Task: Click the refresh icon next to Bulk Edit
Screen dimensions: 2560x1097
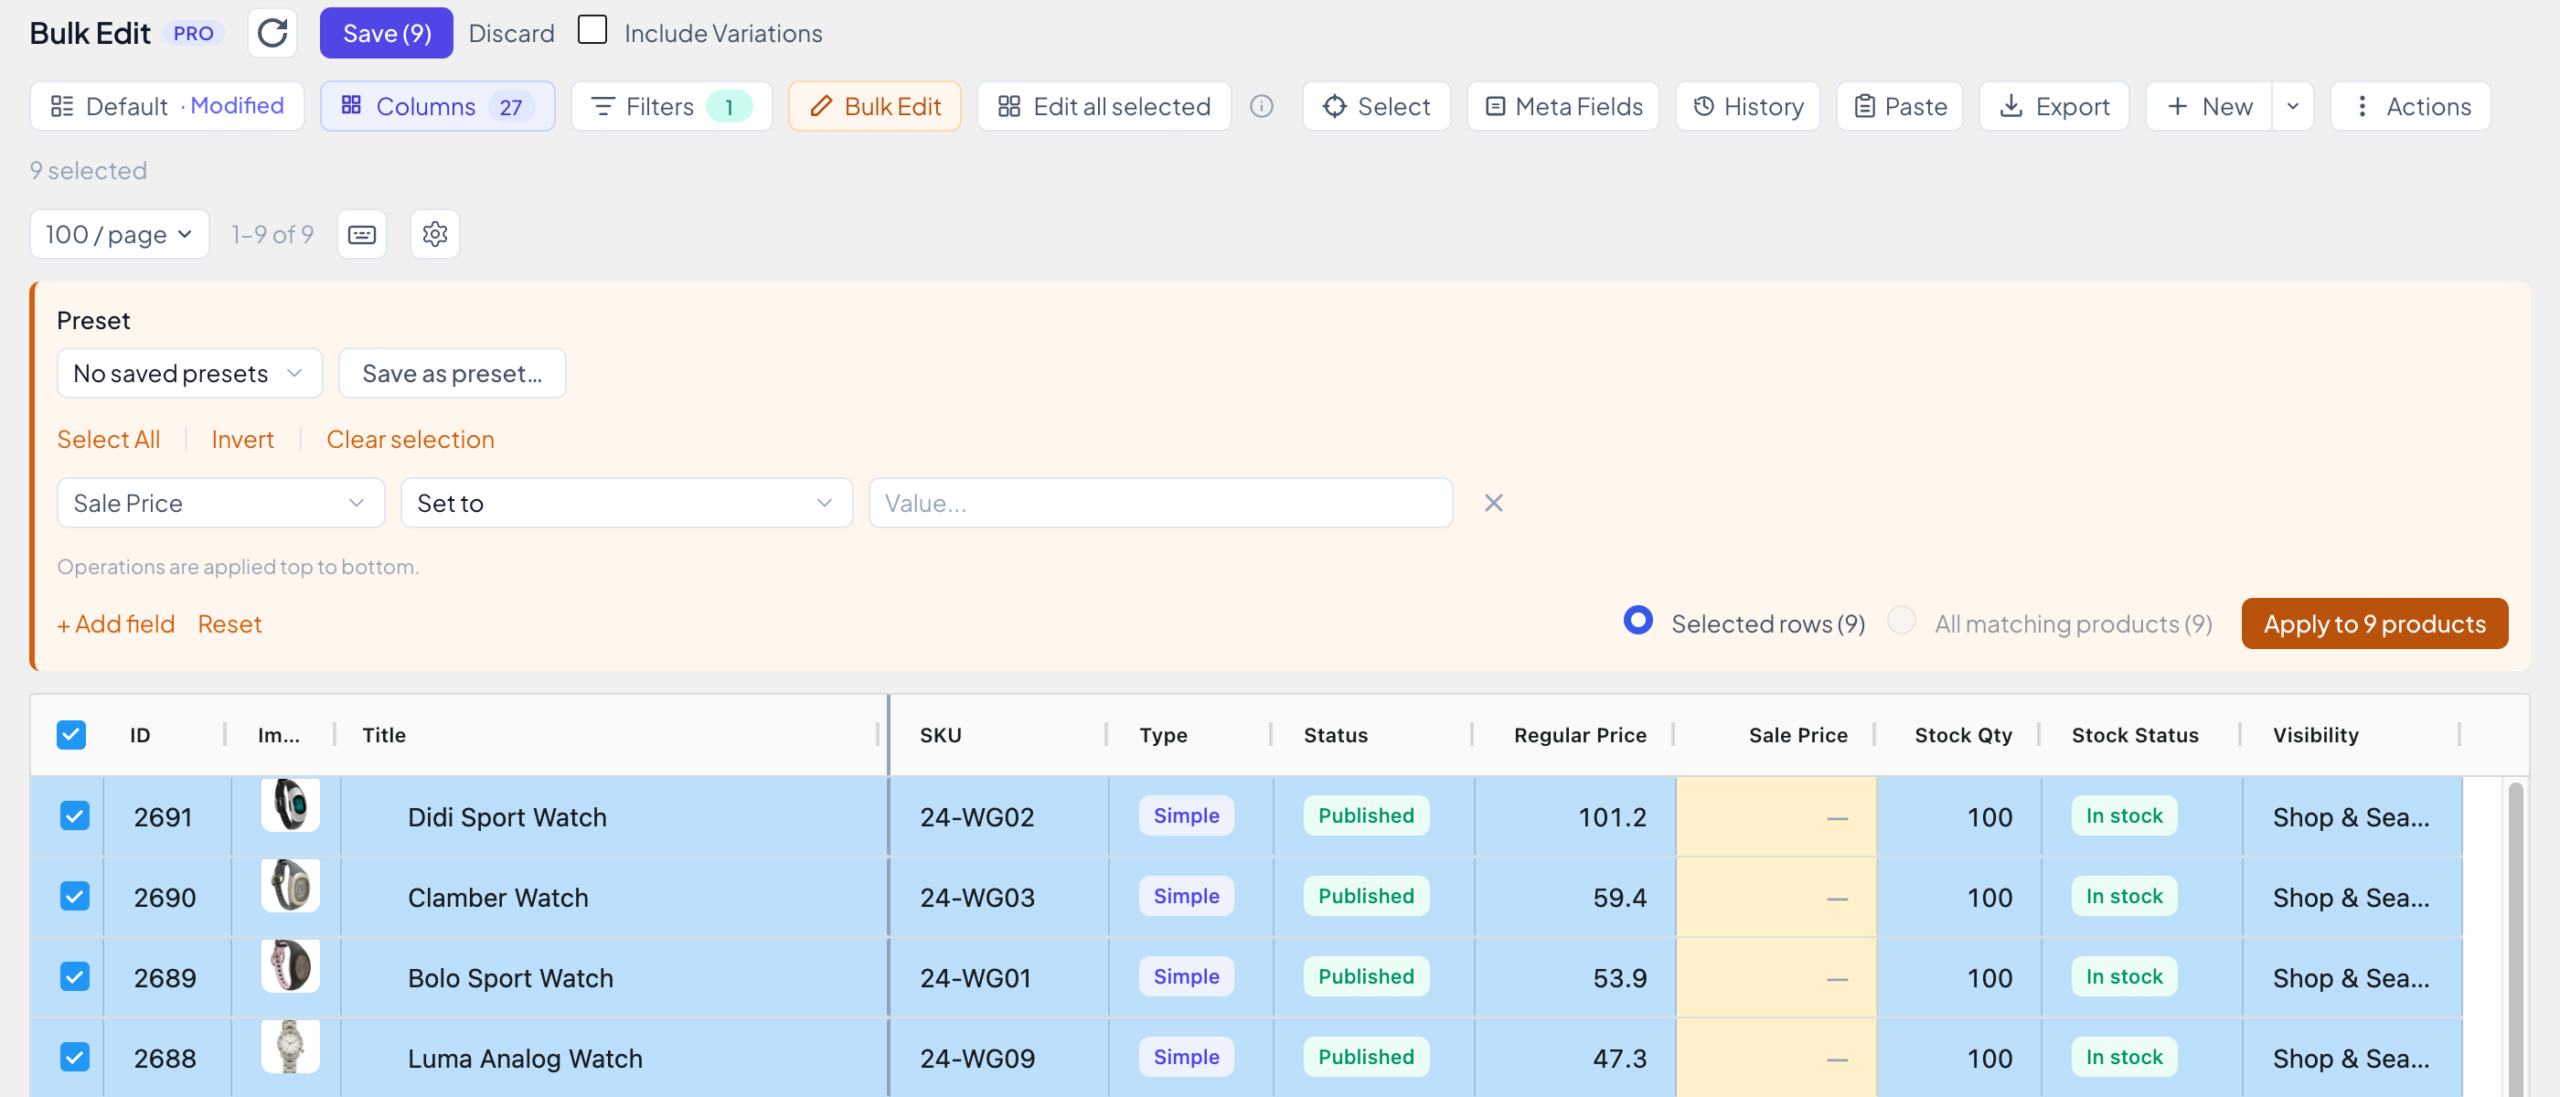Action: [272, 33]
